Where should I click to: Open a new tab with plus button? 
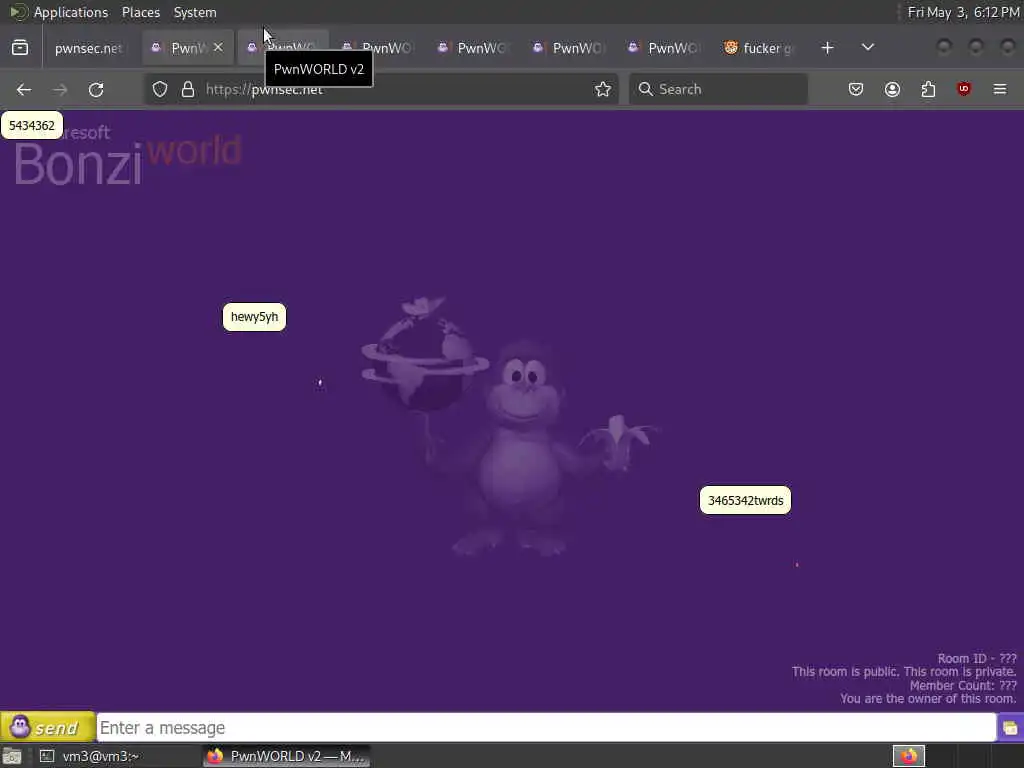tap(827, 48)
